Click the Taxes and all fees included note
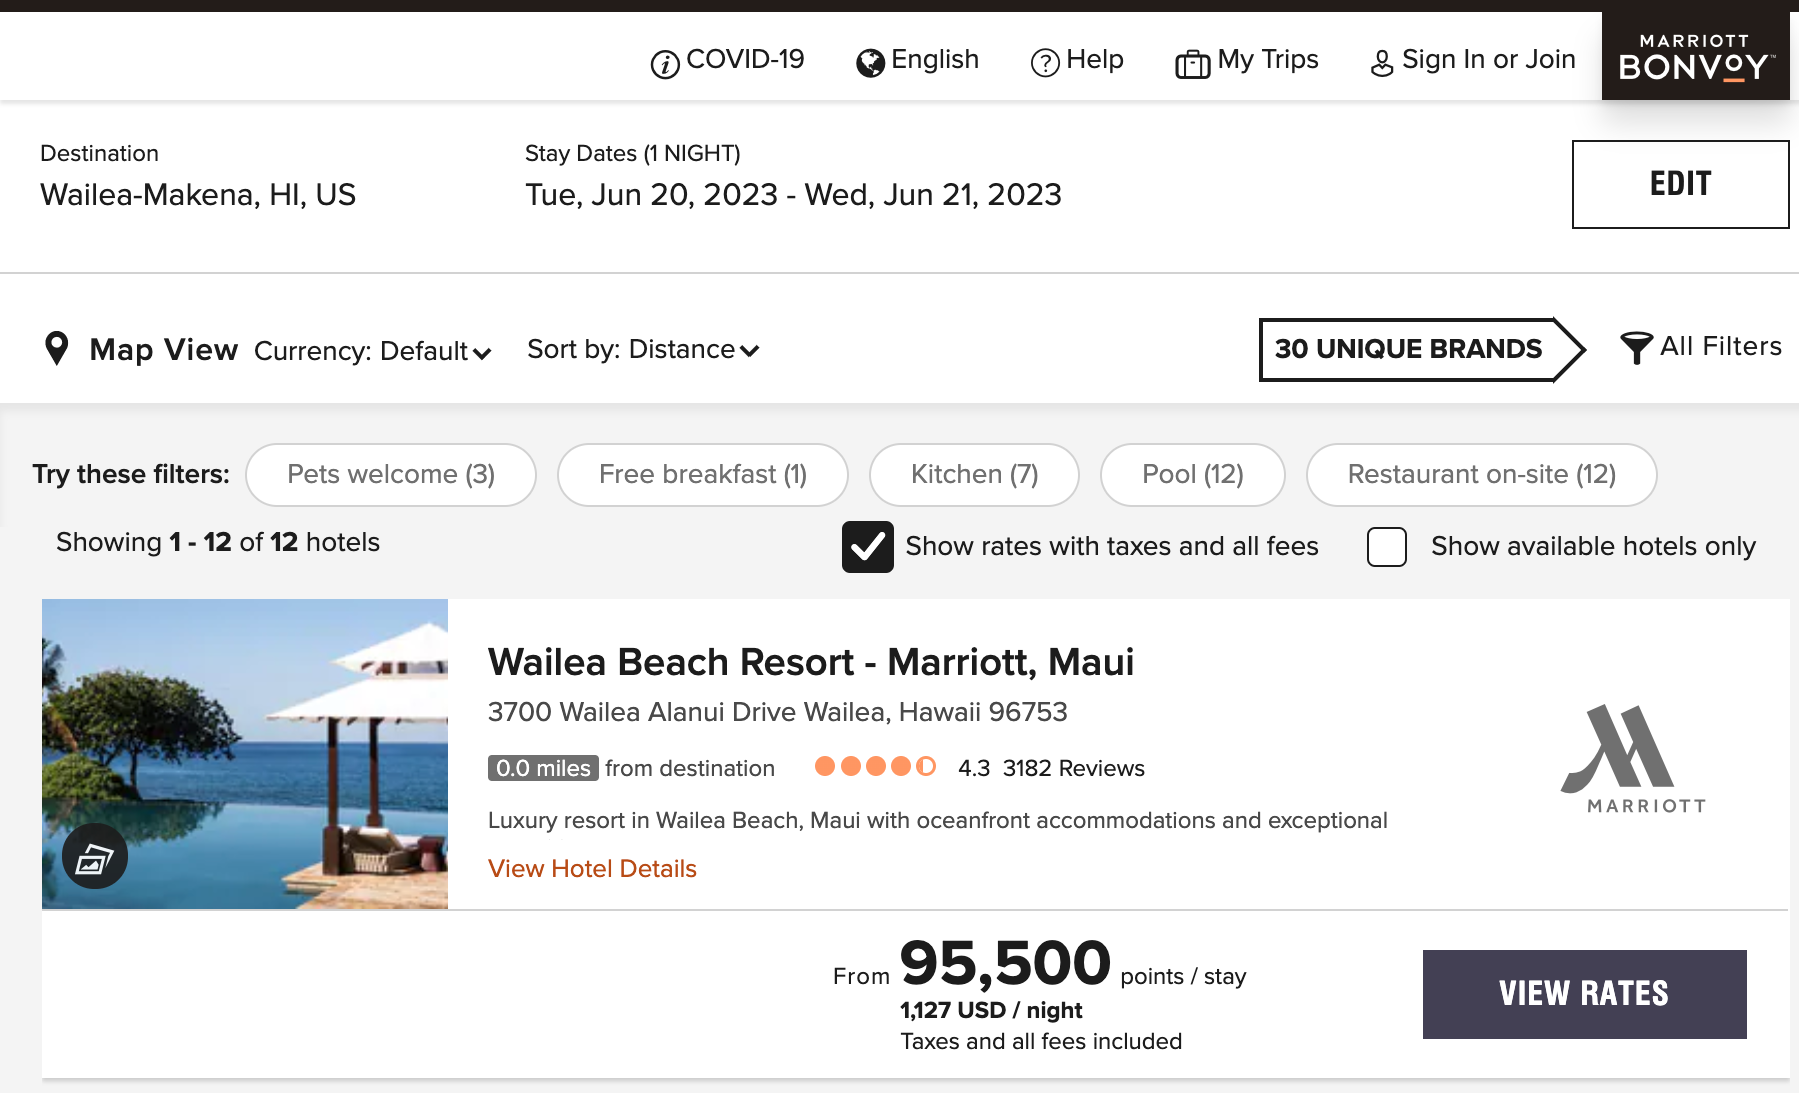Screen dimensions: 1799x1093 [x=1041, y=1042]
